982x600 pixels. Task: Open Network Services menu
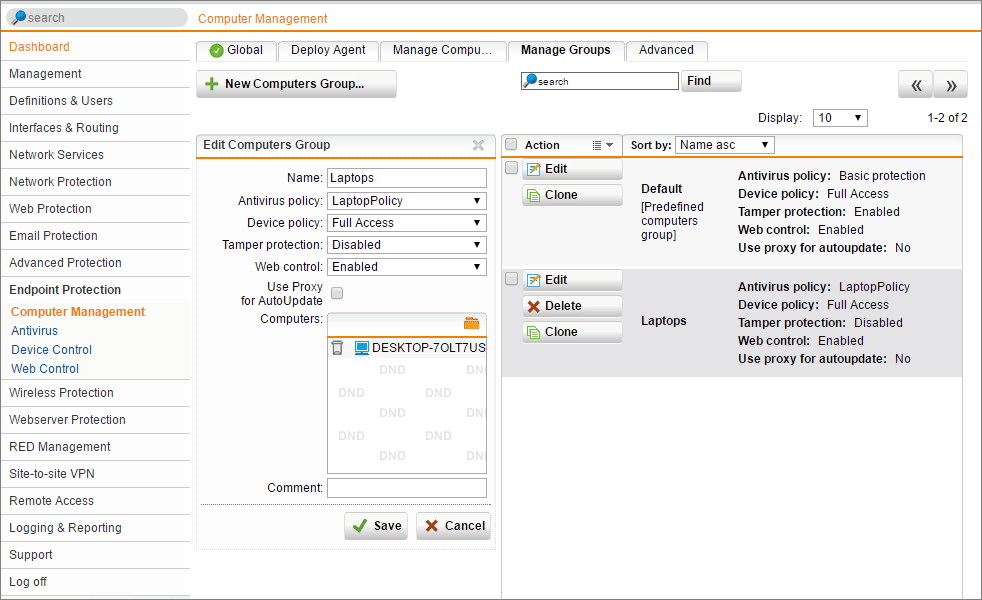tap(56, 155)
